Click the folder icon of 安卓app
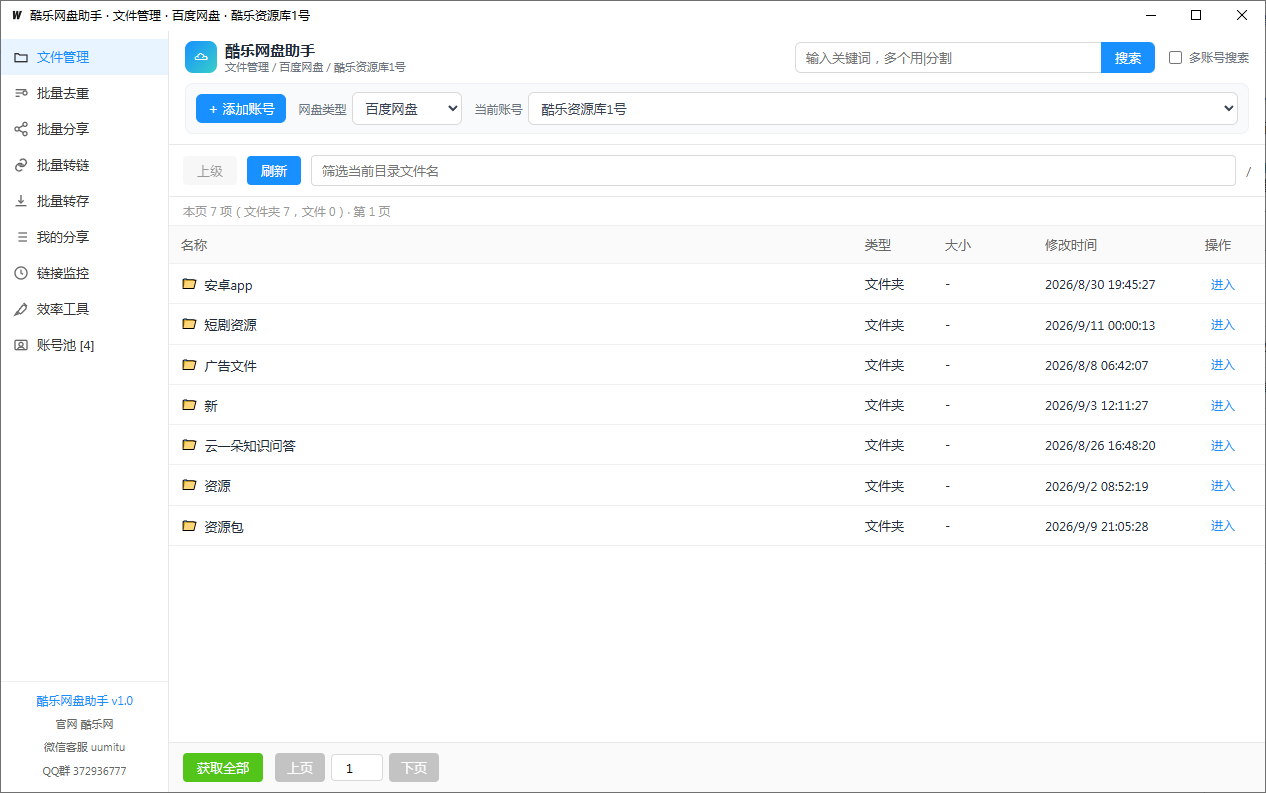The width and height of the screenshot is (1266, 793). tap(189, 284)
